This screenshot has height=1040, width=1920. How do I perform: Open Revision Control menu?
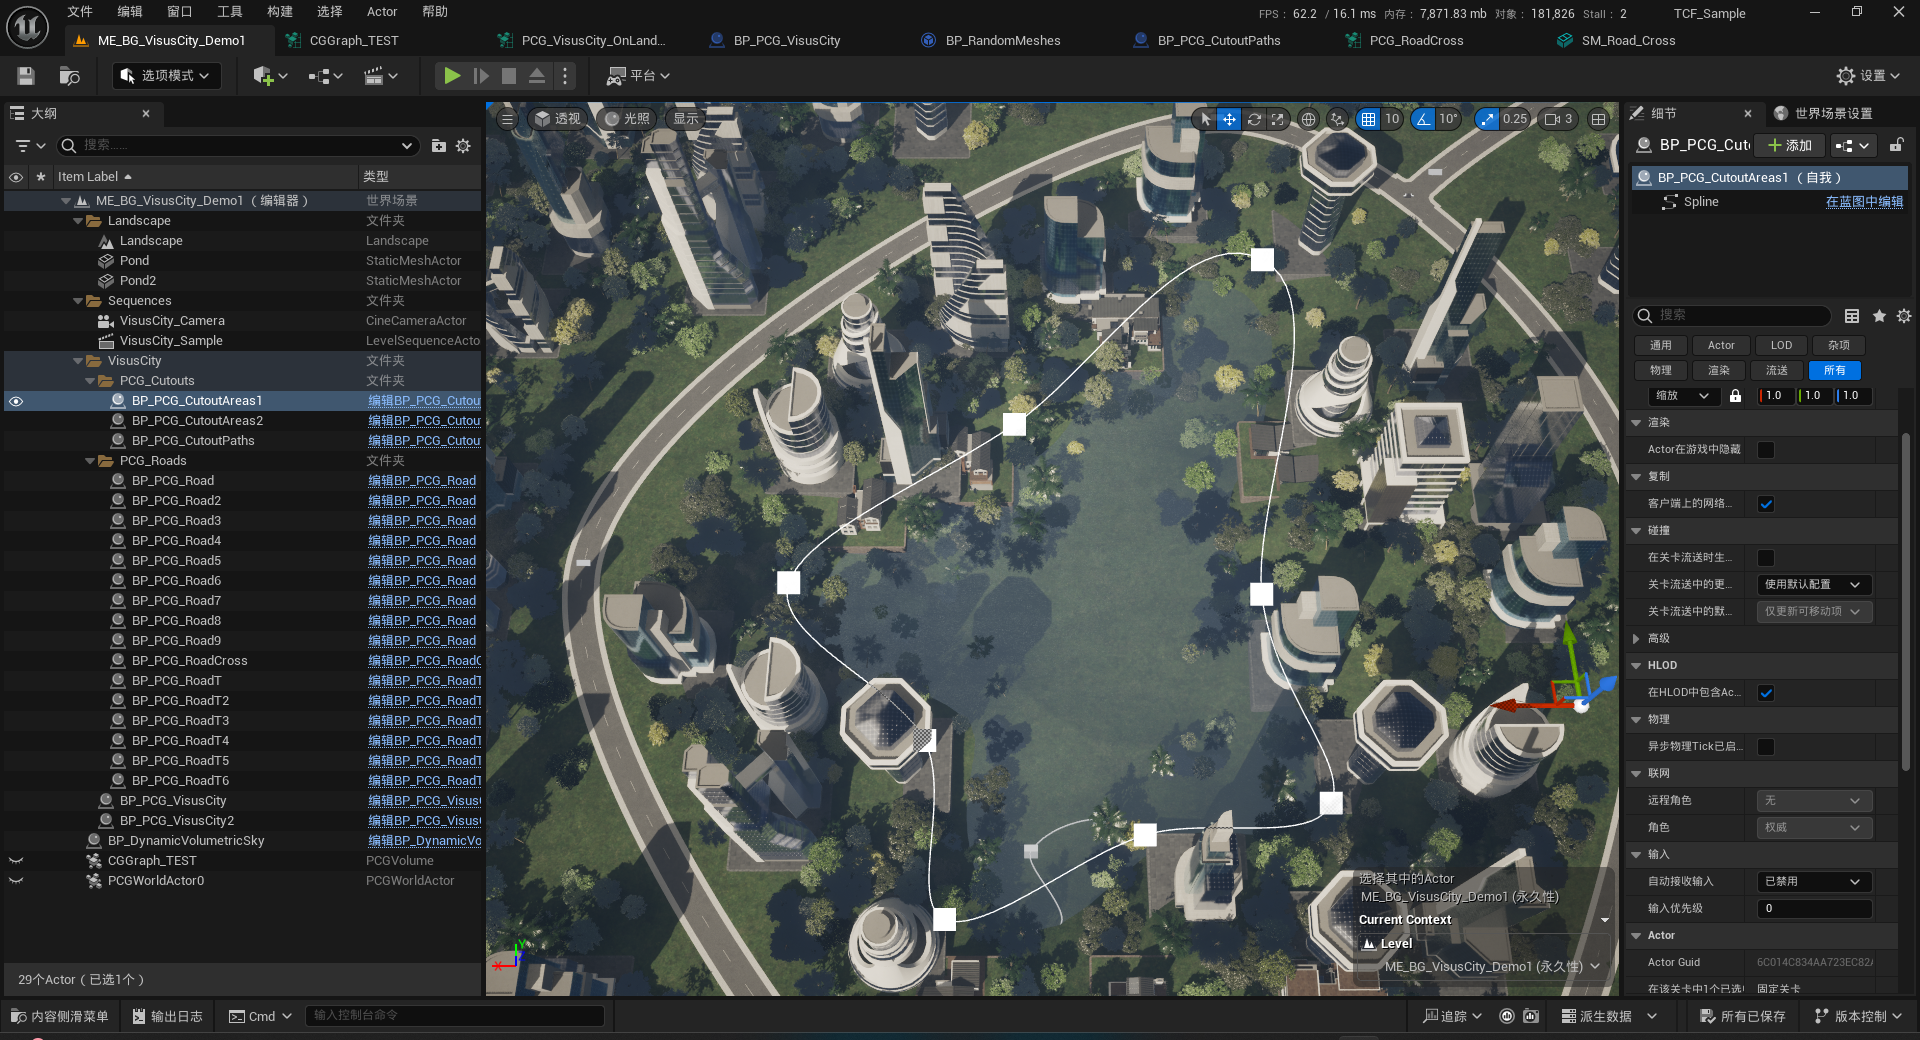click(x=1859, y=1016)
